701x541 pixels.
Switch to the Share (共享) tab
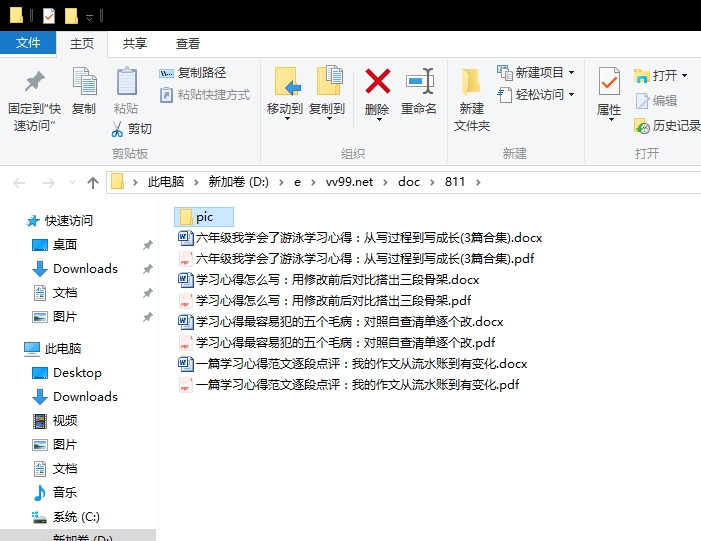[x=135, y=43]
